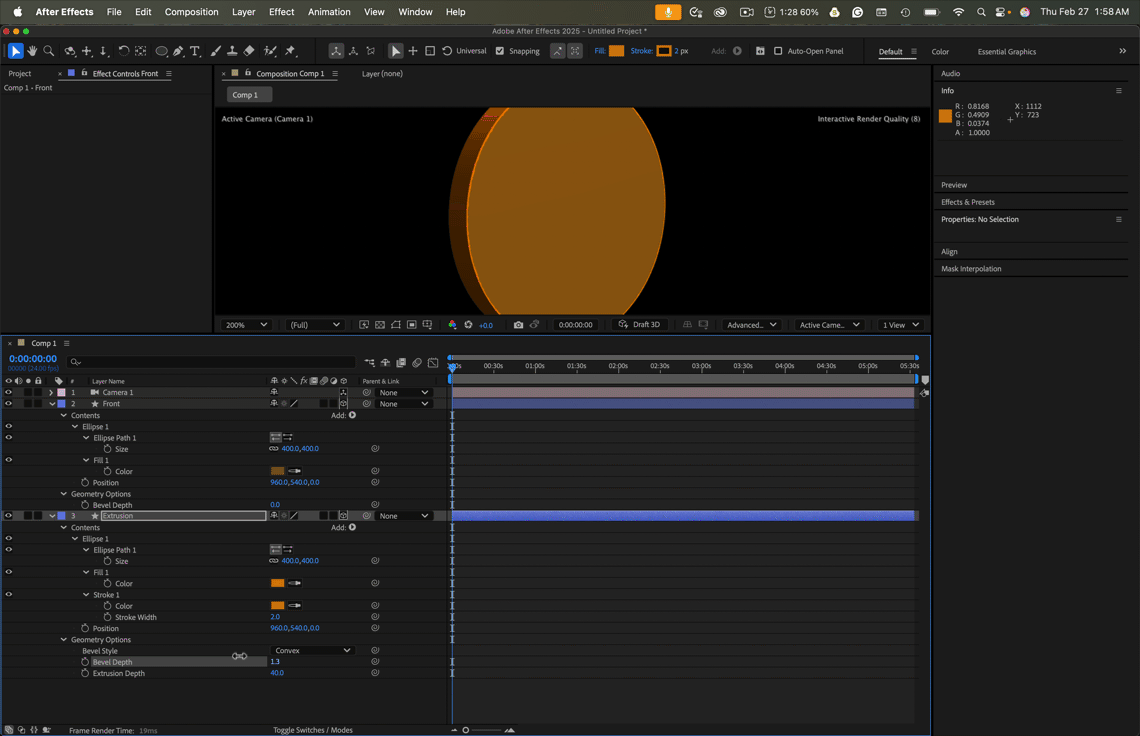This screenshot has width=1140, height=736.
Task: Open the 200% magnification dropdown
Action: [246, 325]
